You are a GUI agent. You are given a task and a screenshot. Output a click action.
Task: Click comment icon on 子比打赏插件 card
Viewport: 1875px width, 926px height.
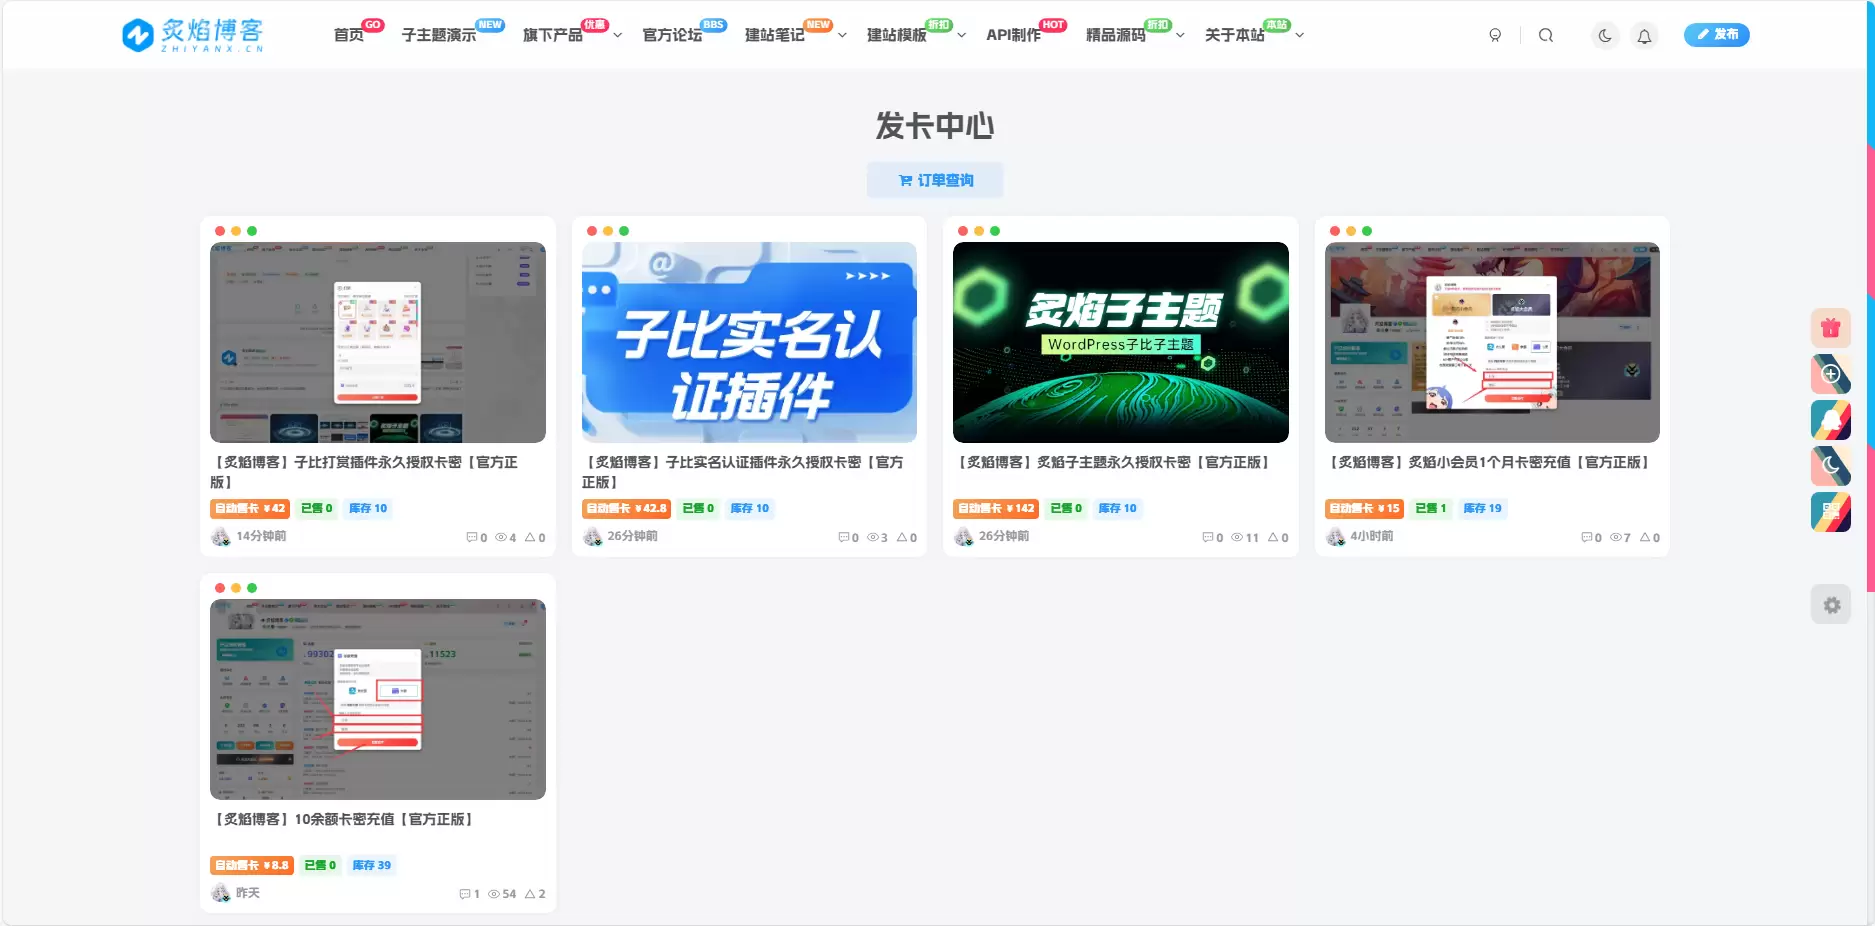(x=472, y=538)
